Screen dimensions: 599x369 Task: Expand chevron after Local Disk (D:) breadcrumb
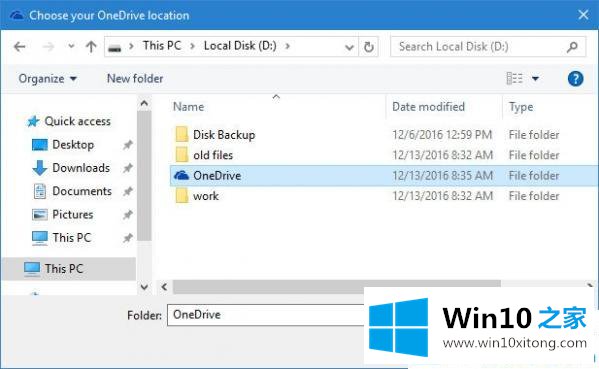[x=287, y=46]
